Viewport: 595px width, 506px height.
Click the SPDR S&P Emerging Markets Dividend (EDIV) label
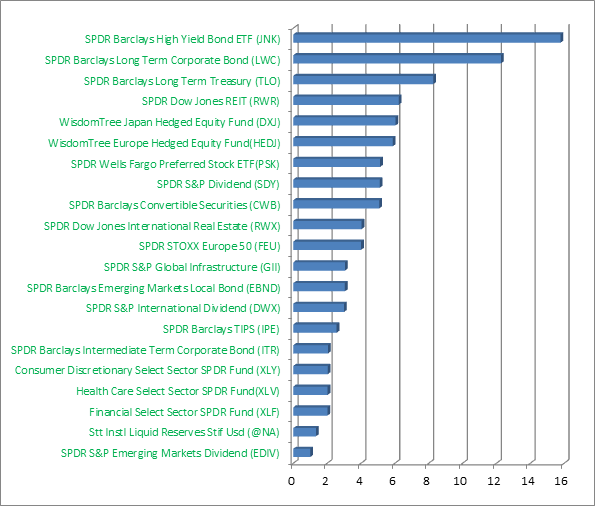click(170, 453)
